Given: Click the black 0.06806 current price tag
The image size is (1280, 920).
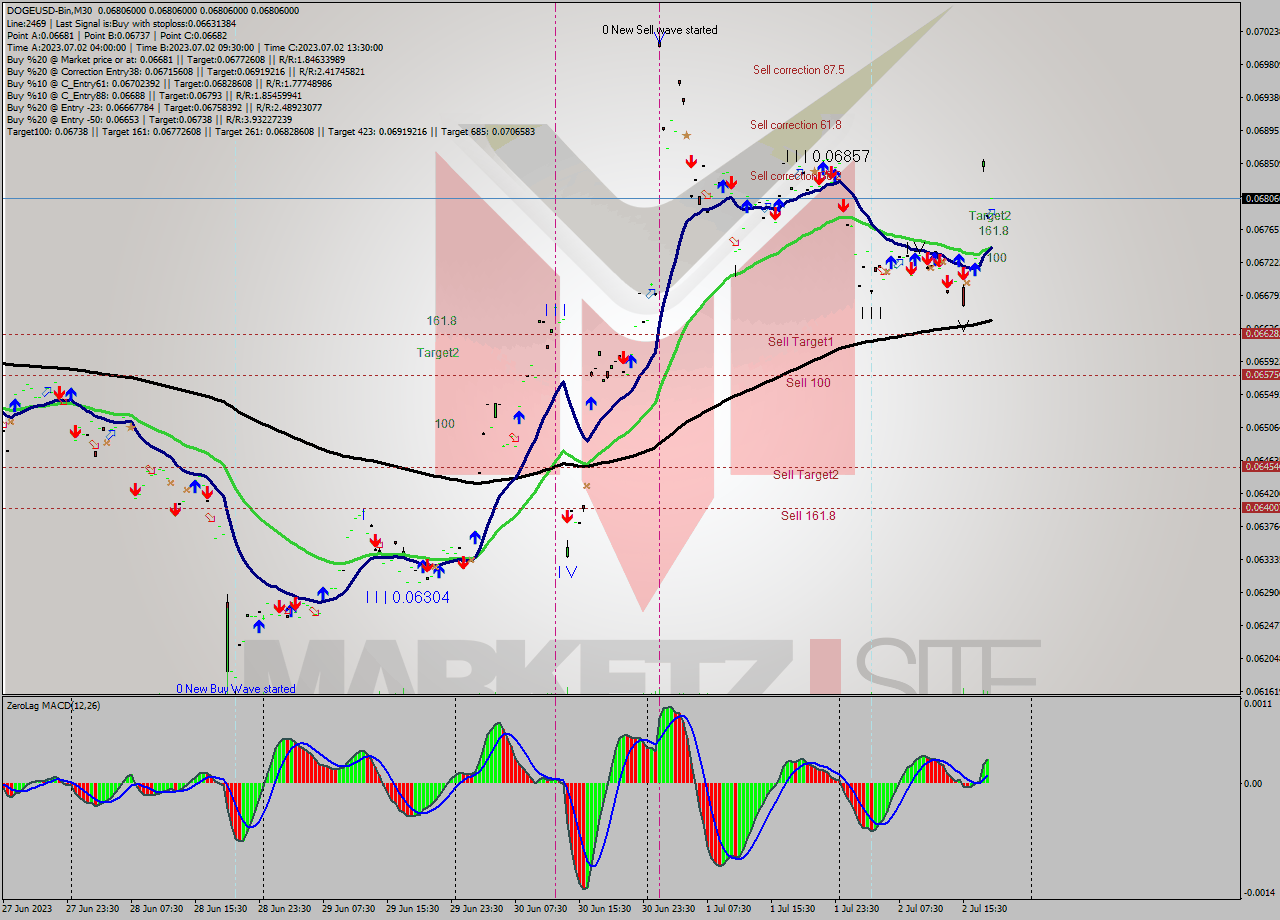Looking at the screenshot, I should (1261, 198).
